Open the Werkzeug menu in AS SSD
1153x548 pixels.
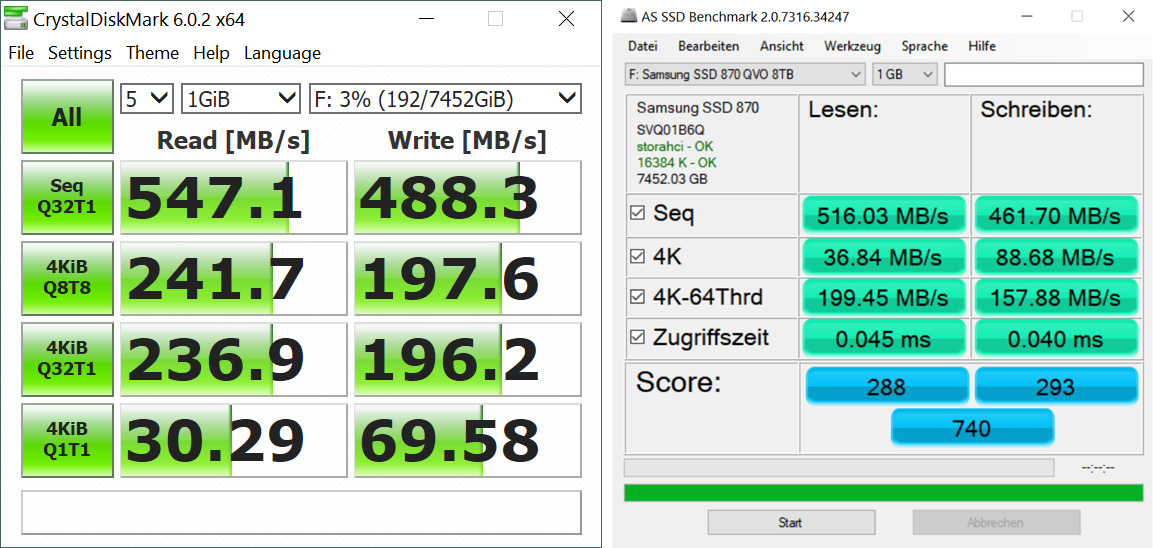(852, 46)
